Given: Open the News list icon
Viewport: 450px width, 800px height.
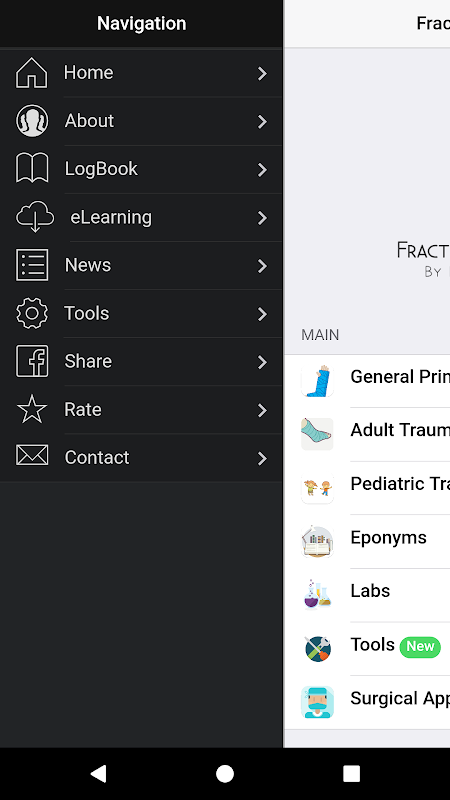Looking at the screenshot, I should [x=32, y=265].
